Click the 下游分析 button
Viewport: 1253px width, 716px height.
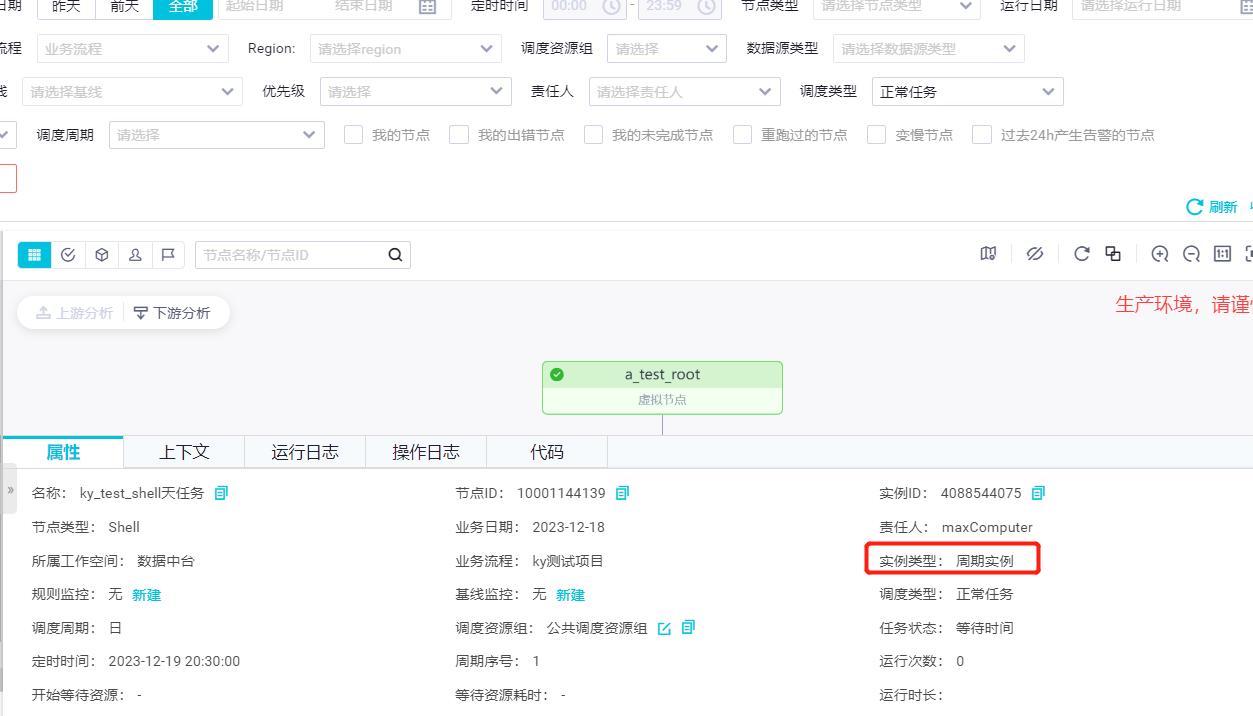(172, 313)
